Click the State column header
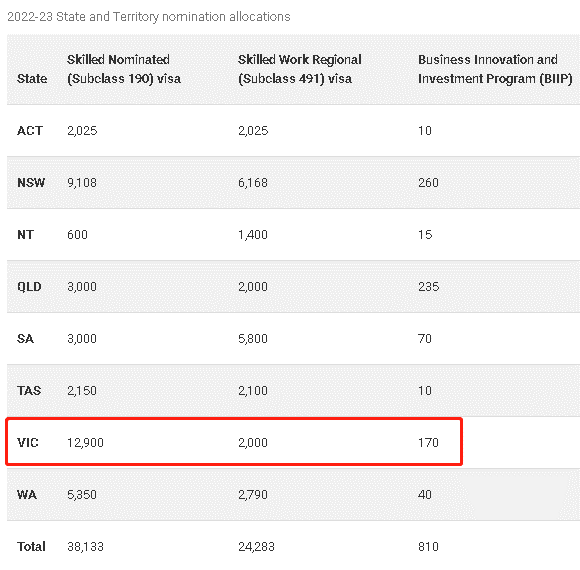This screenshot has width=580, height=570. (x=32, y=79)
